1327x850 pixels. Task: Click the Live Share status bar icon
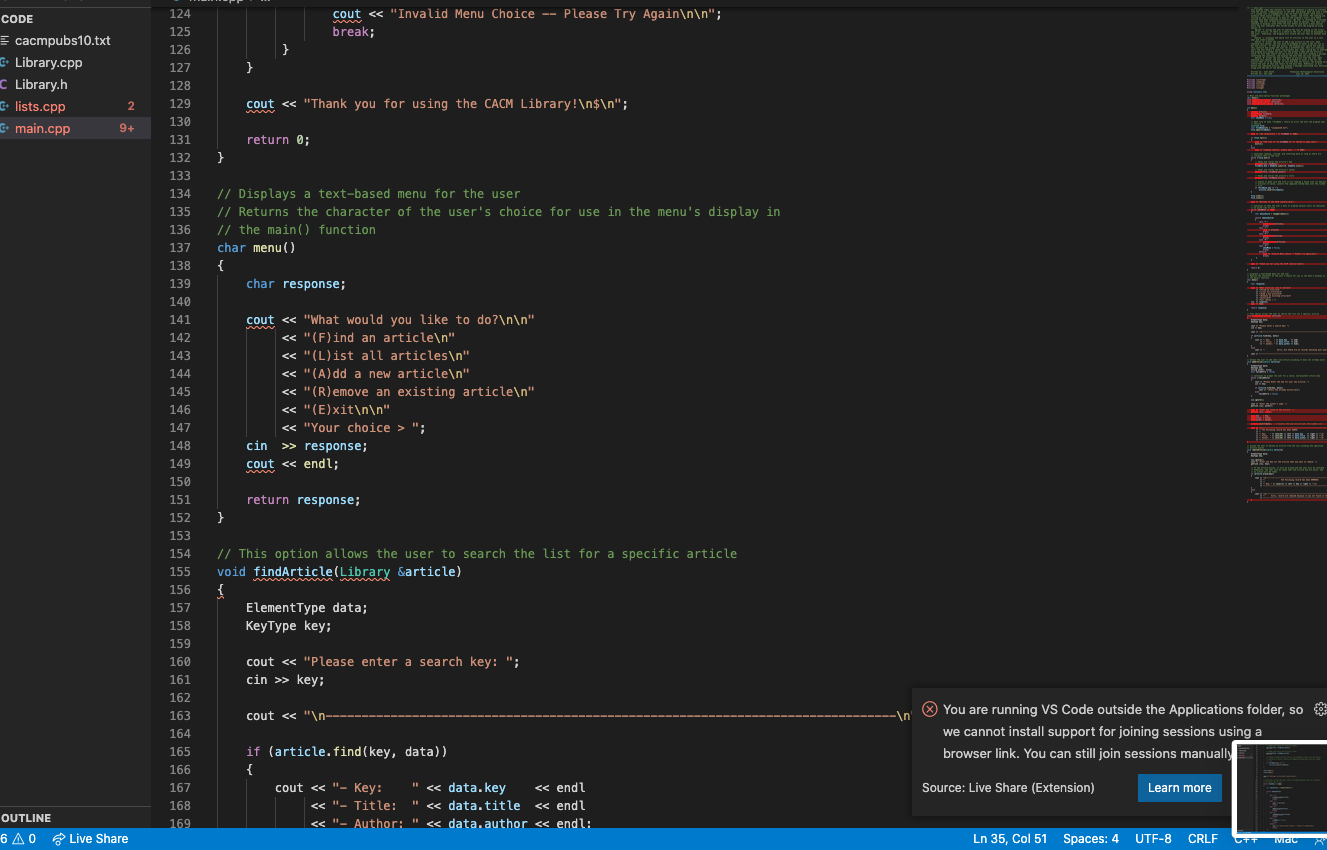point(90,839)
